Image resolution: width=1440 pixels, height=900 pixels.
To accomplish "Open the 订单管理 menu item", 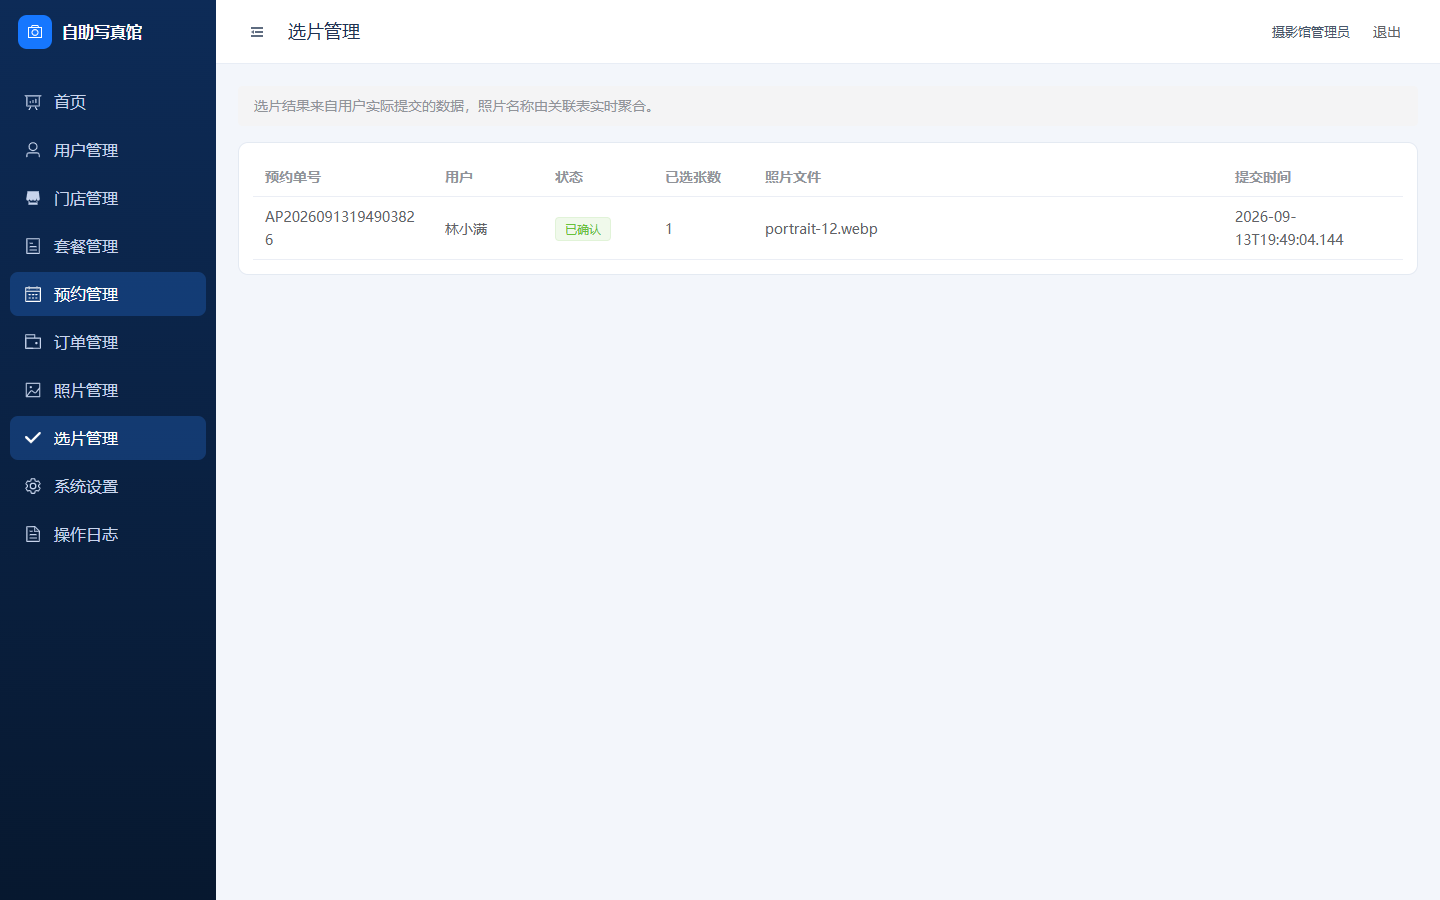I will tap(108, 342).
